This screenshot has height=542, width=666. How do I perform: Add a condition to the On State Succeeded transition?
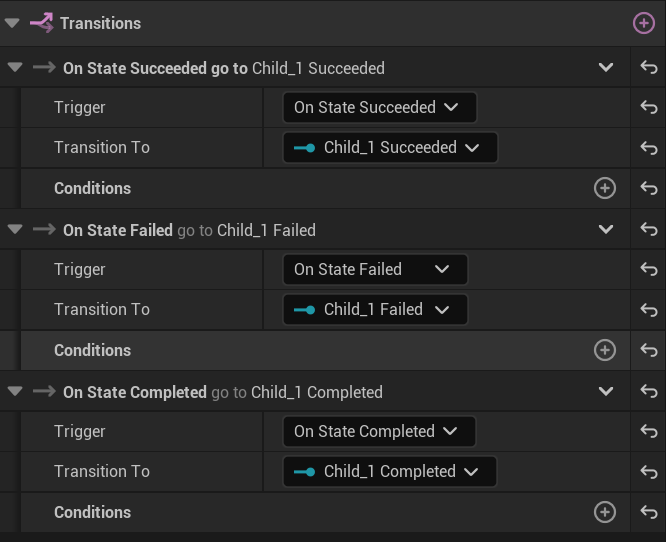click(605, 188)
